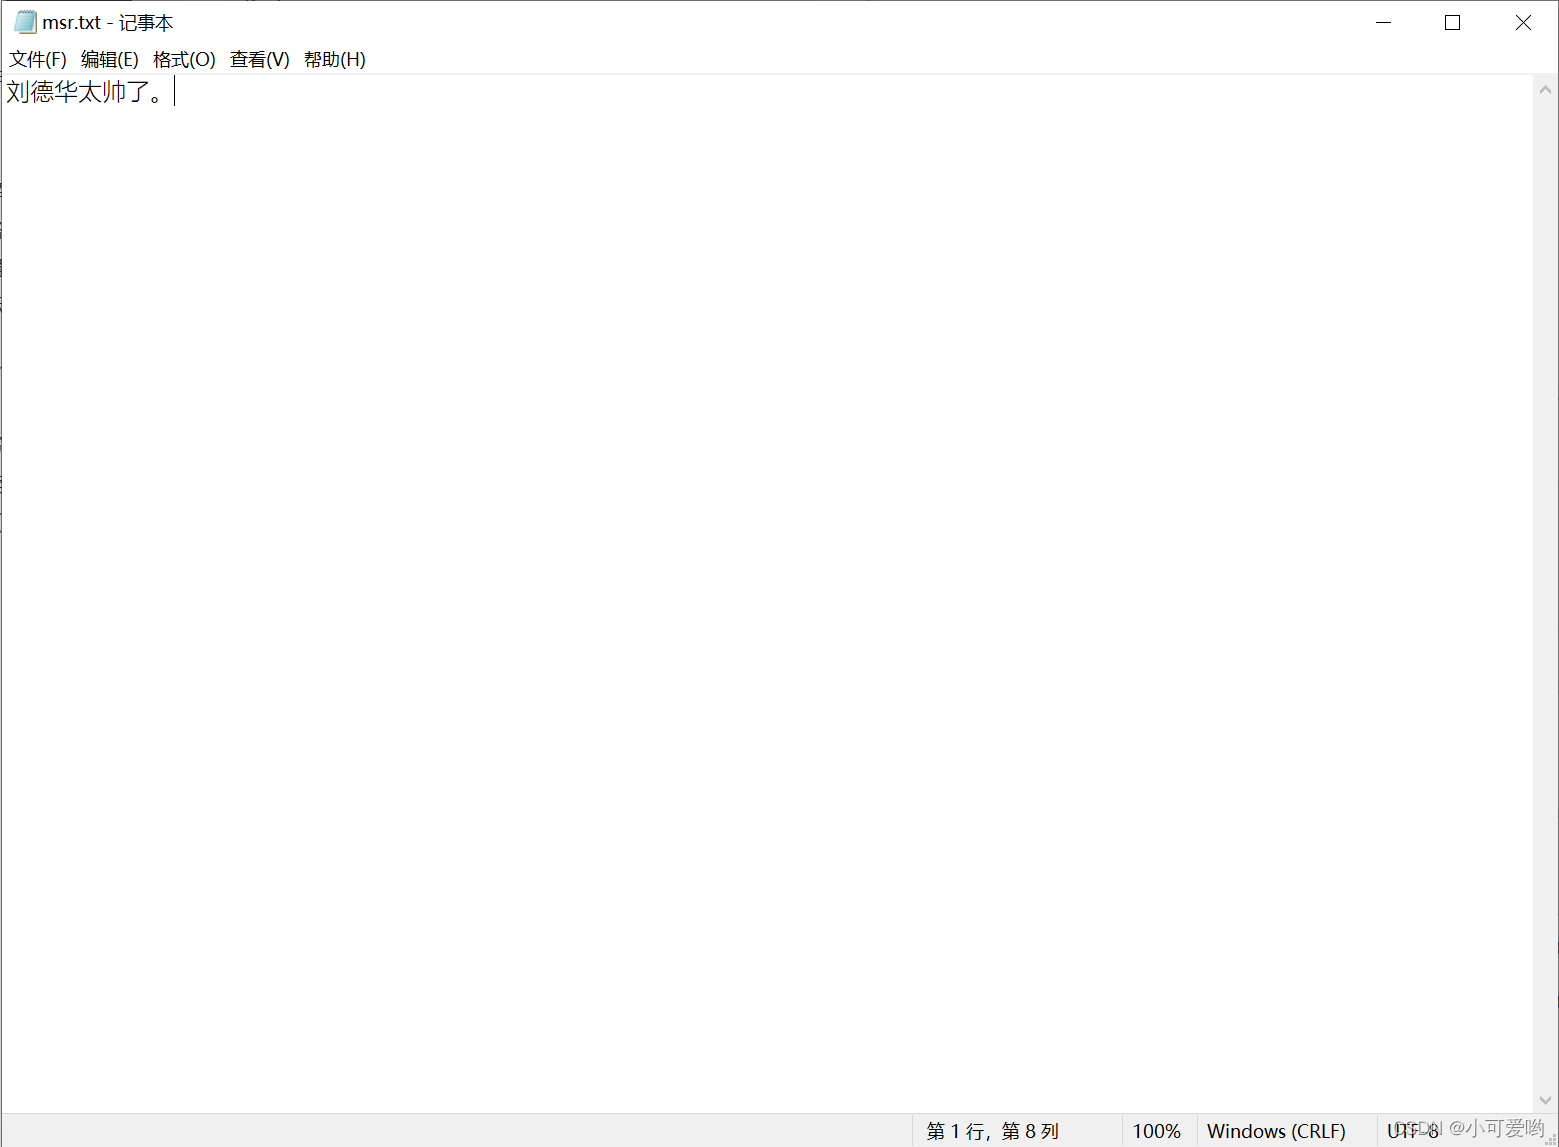The image size is (1559, 1147).
Task: Close the Notepad window
Action: (1523, 22)
